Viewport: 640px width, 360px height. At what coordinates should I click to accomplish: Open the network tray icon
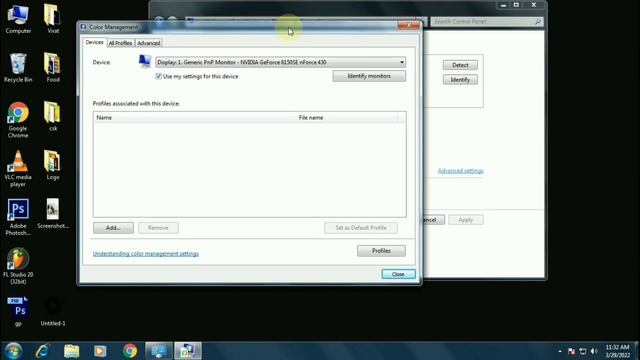583,351
